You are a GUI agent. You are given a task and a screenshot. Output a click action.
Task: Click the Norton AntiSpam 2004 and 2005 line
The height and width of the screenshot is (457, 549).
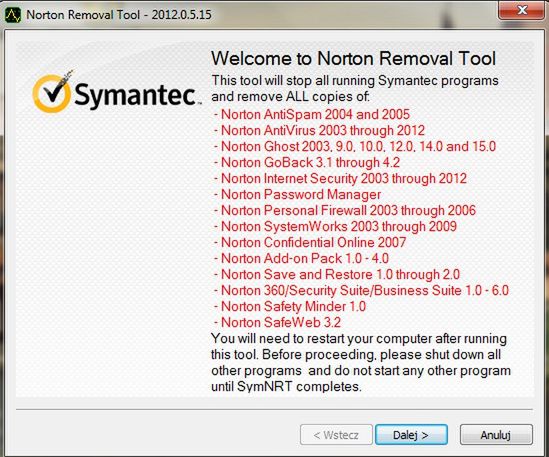312,115
